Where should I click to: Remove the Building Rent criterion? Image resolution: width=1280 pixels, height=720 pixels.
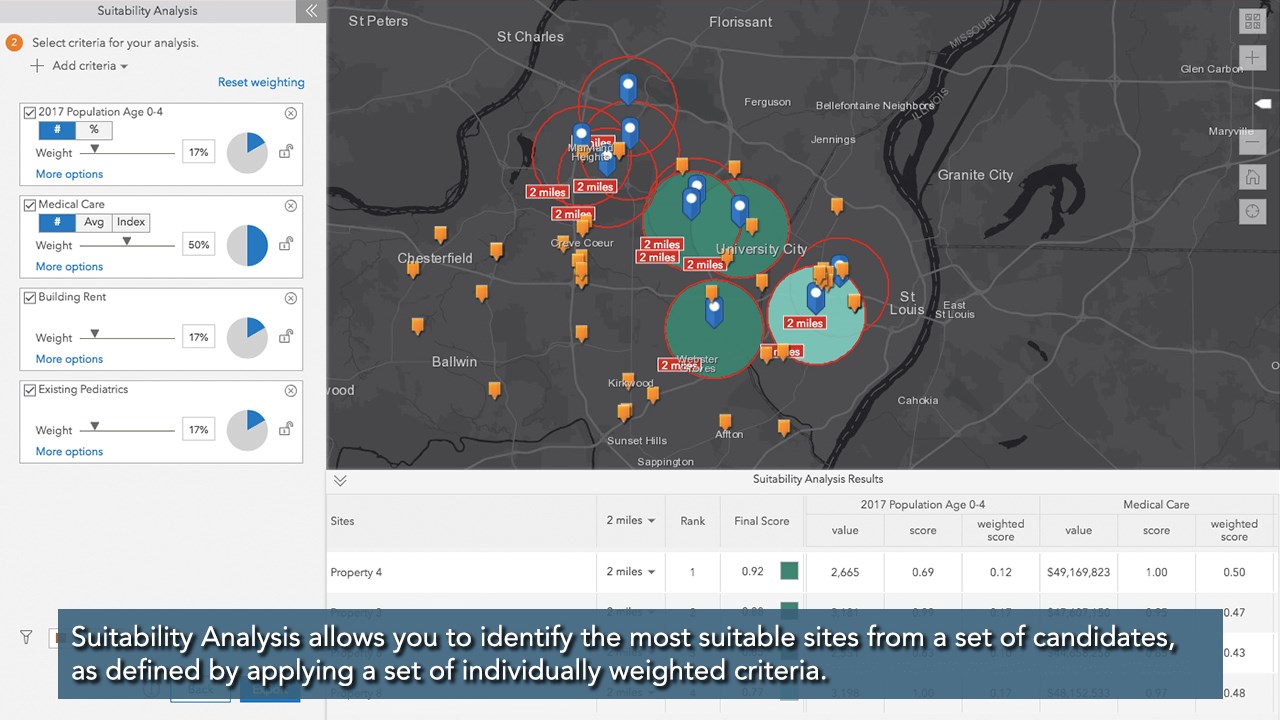click(291, 298)
